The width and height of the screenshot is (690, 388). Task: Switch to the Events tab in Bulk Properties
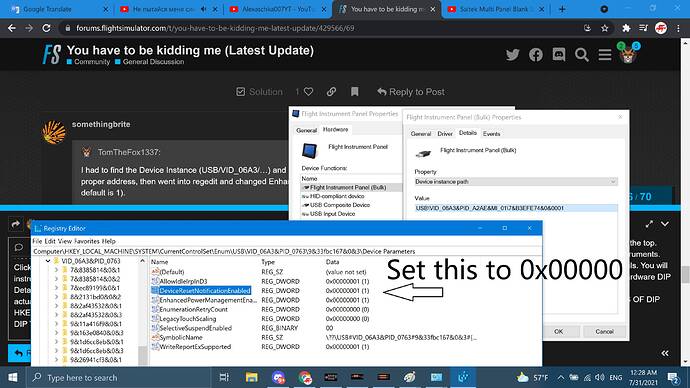[491, 134]
